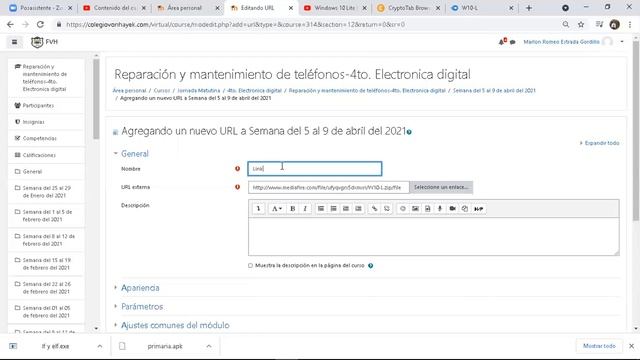
Task: Open 'Semana del 1 al 5 de febrero' sidebar item
Action: [x=46, y=216]
